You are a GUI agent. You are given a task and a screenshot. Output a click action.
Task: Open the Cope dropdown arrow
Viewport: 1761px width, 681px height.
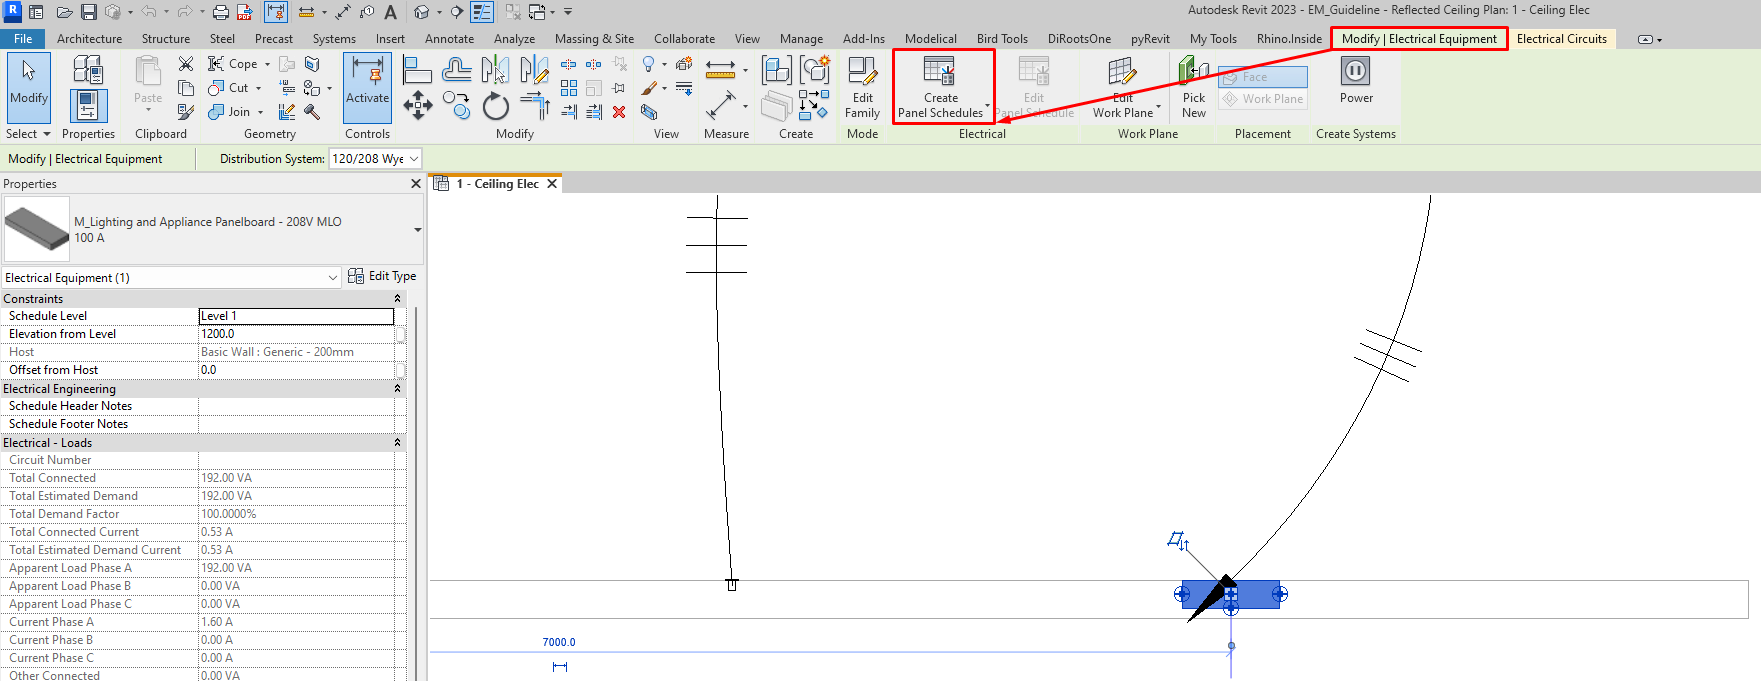(267, 64)
